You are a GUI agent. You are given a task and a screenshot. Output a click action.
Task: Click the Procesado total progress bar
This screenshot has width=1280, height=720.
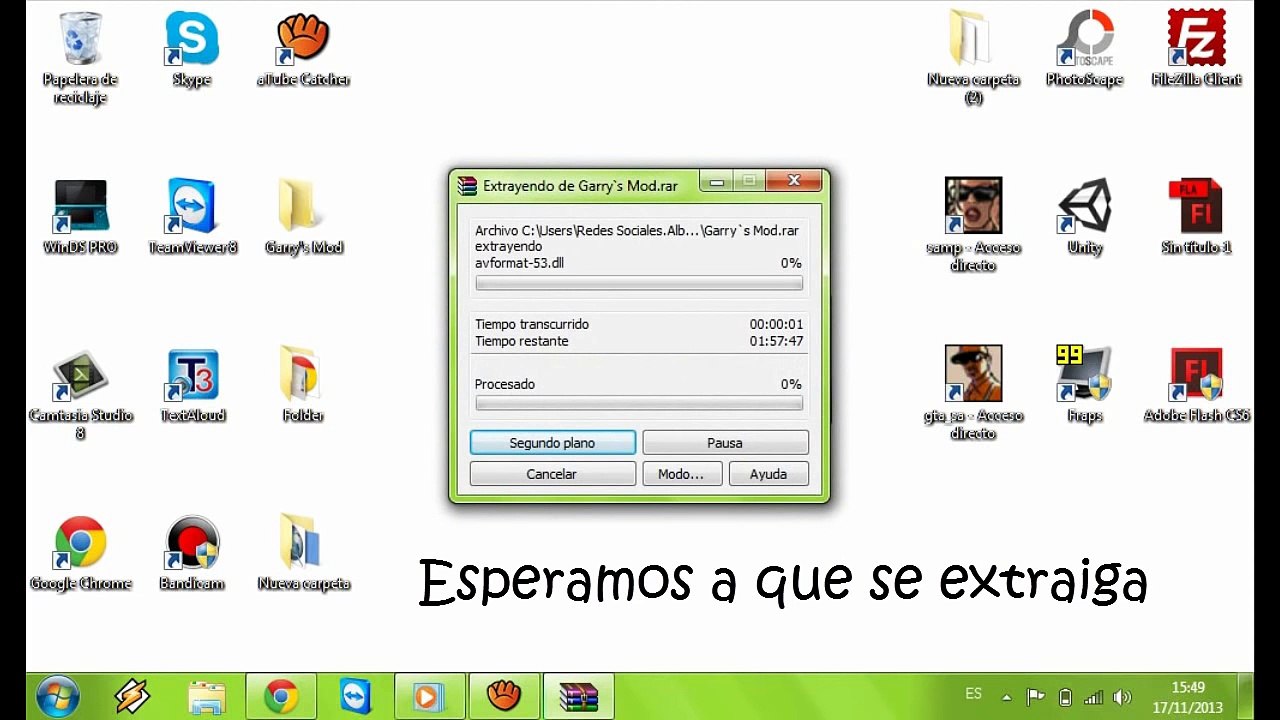point(639,404)
